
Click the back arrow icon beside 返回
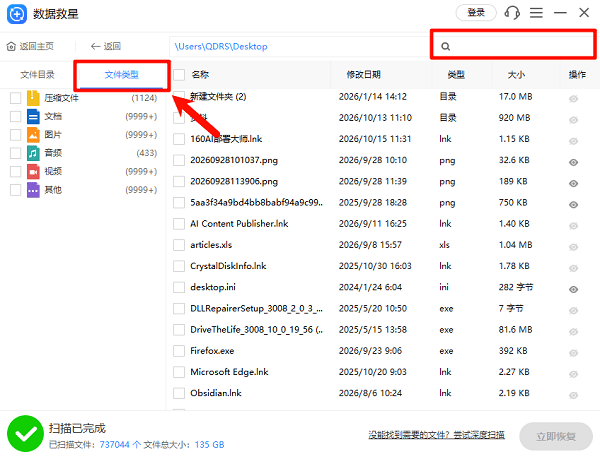point(95,46)
